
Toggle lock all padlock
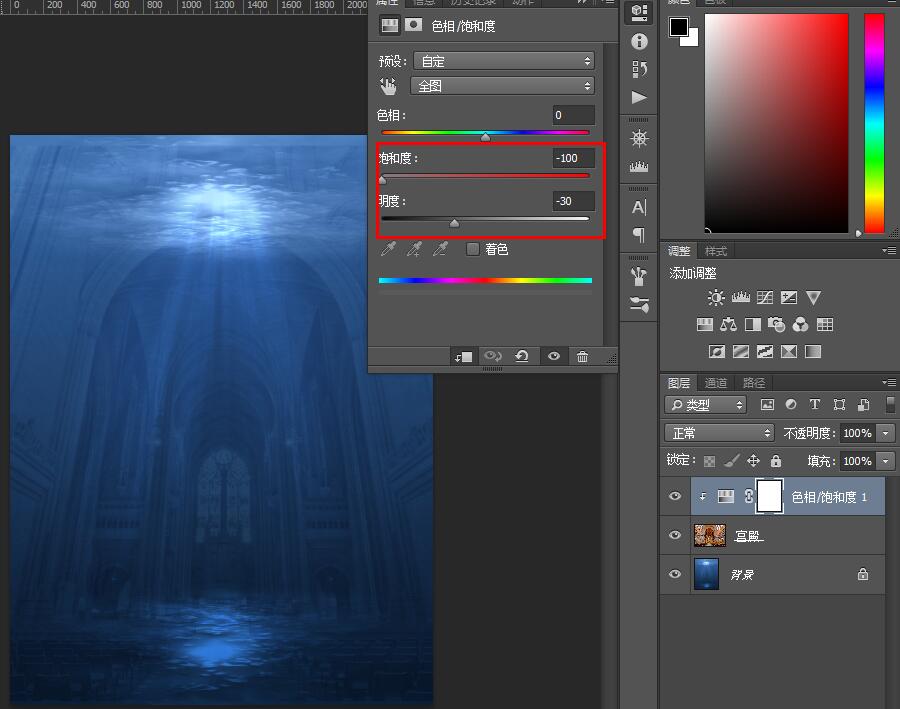775,460
